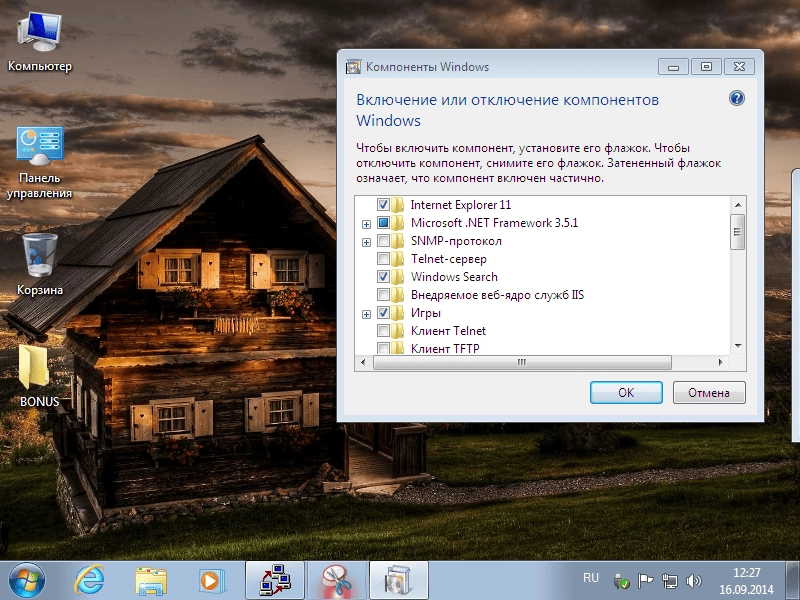
Task: Click the list scroll up arrow
Action: coord(738,205)
